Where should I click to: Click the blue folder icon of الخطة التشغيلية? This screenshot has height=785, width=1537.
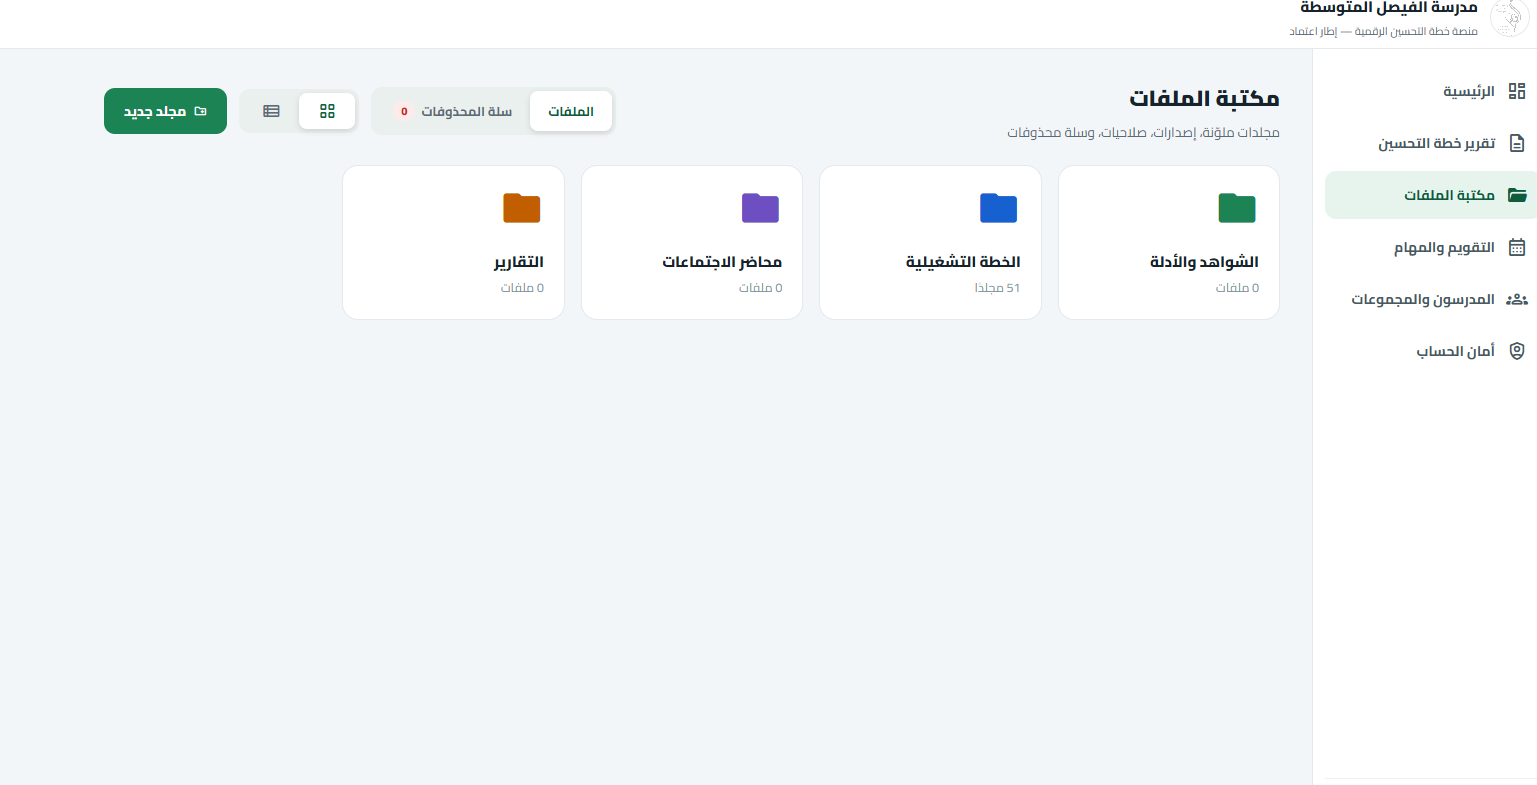click(998, 208)
